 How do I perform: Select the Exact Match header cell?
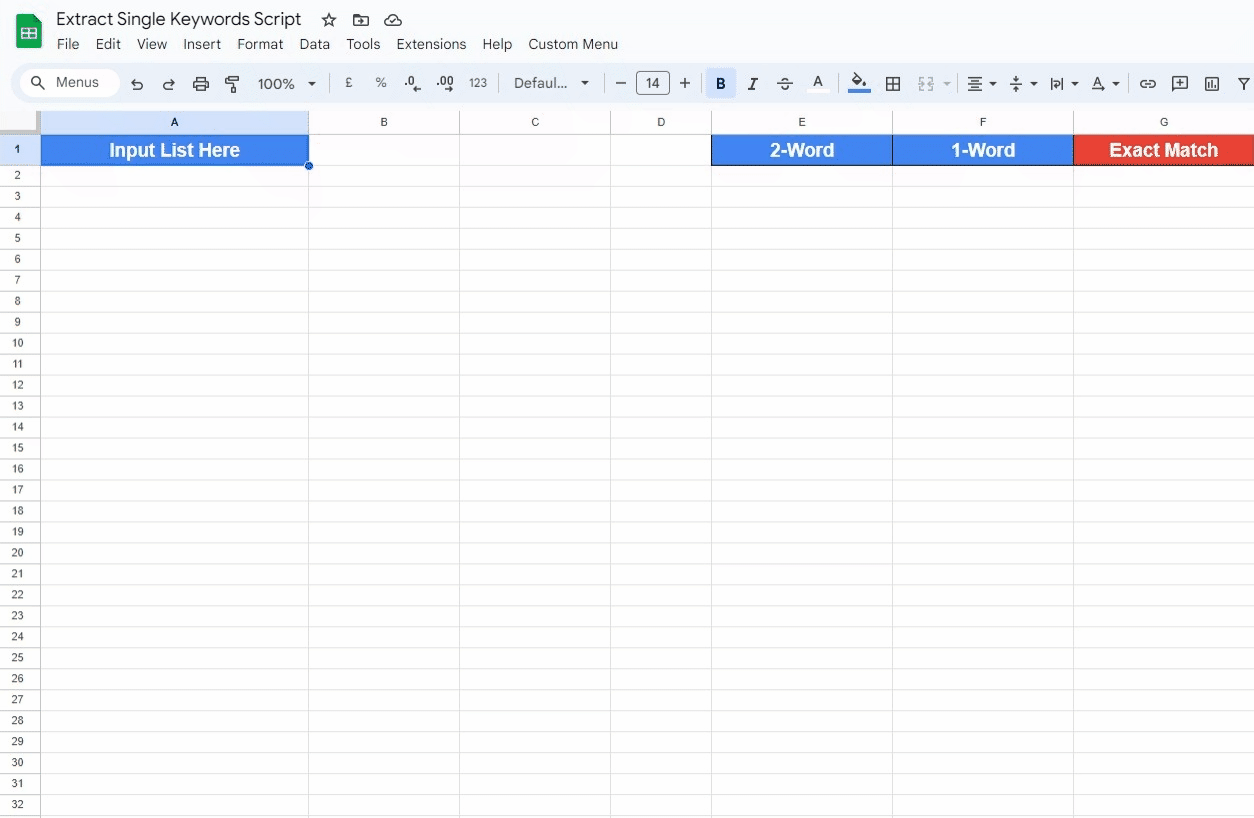[1163, 150]
